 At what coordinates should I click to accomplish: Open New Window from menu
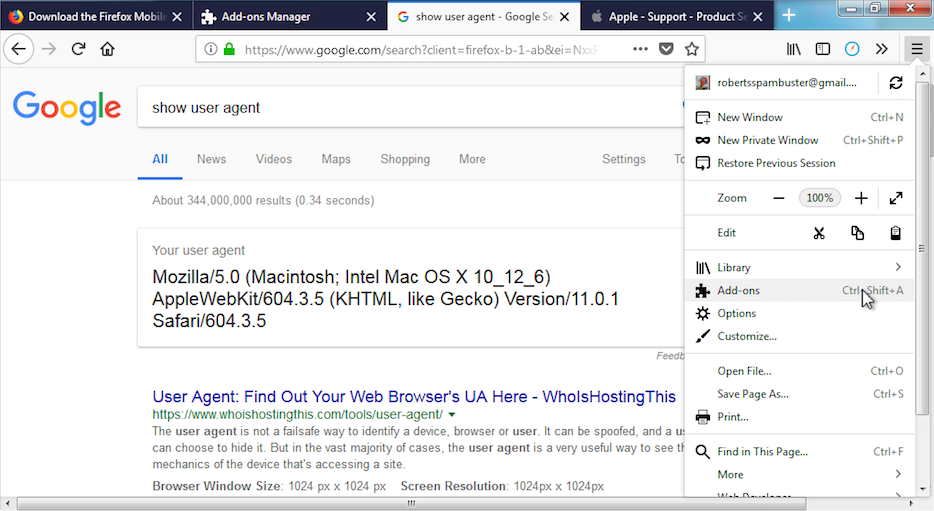799,117
